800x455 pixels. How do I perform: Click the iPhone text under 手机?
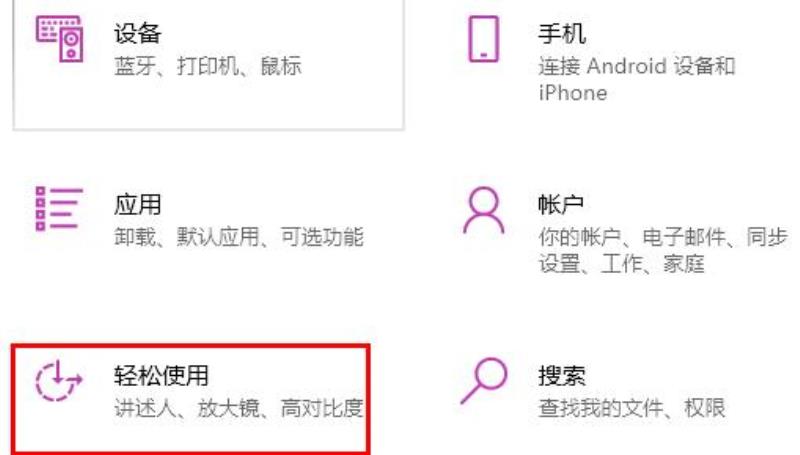click(x=572, y=93)
